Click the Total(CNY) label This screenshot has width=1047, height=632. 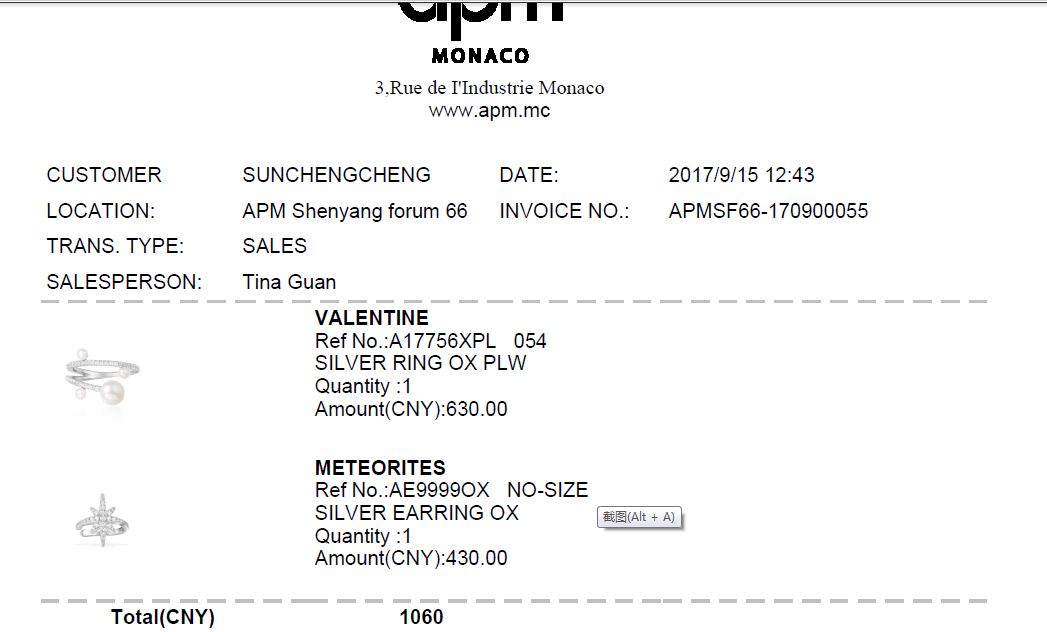[163, 617]
